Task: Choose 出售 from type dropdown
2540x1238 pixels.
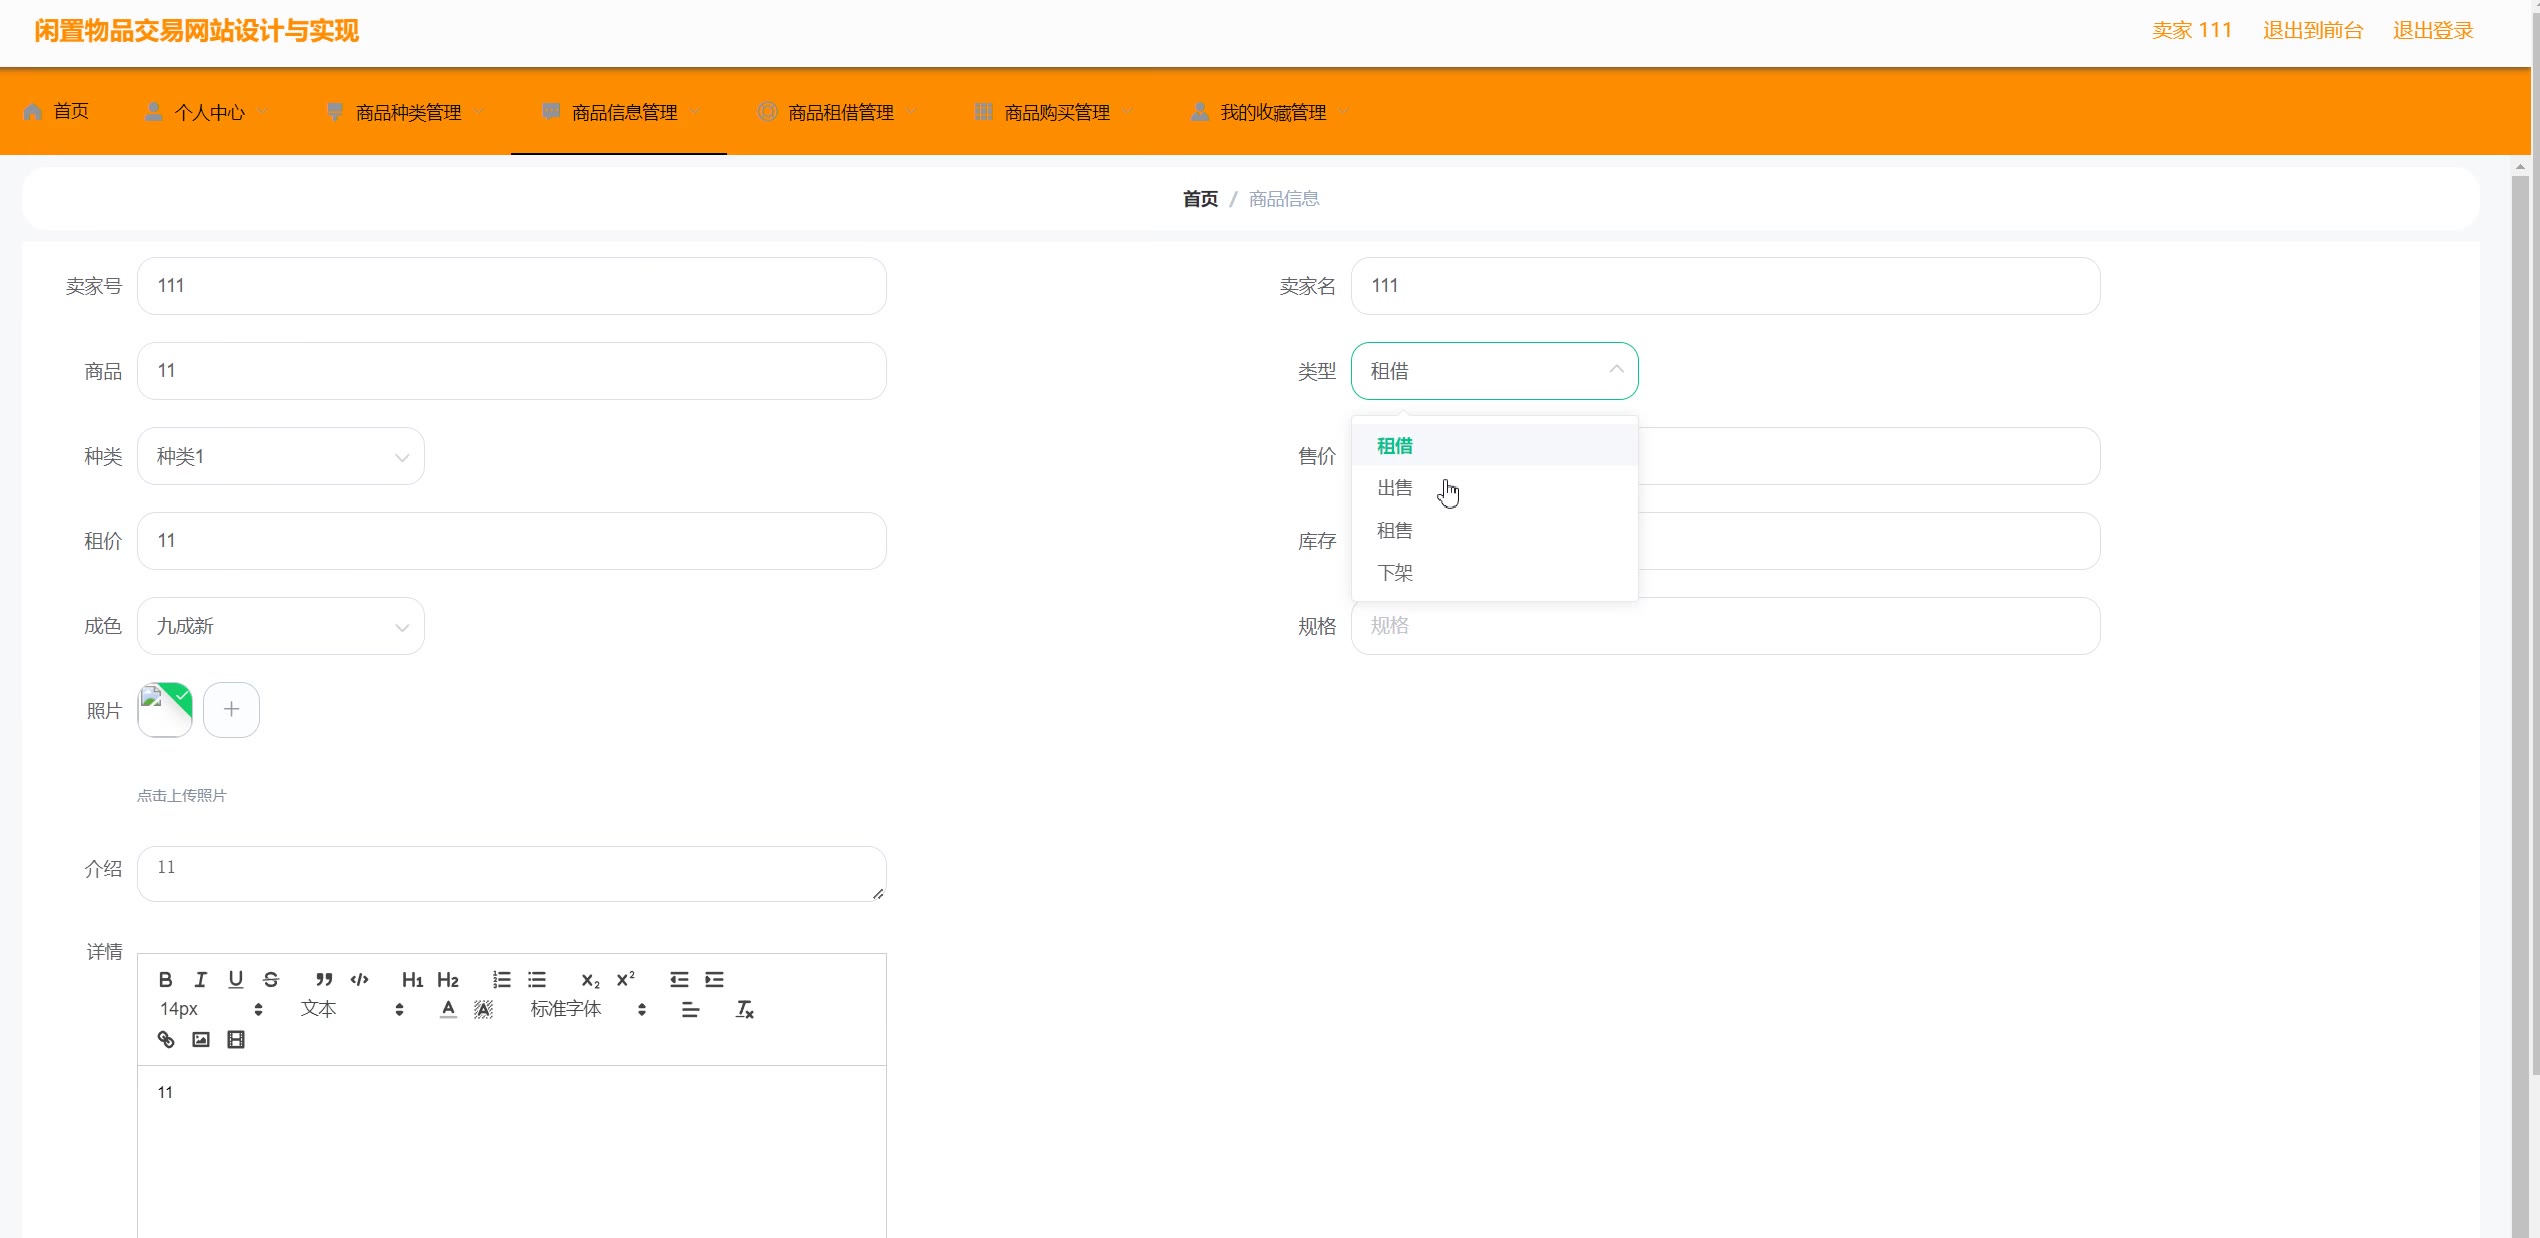Action: point(1394,488)
